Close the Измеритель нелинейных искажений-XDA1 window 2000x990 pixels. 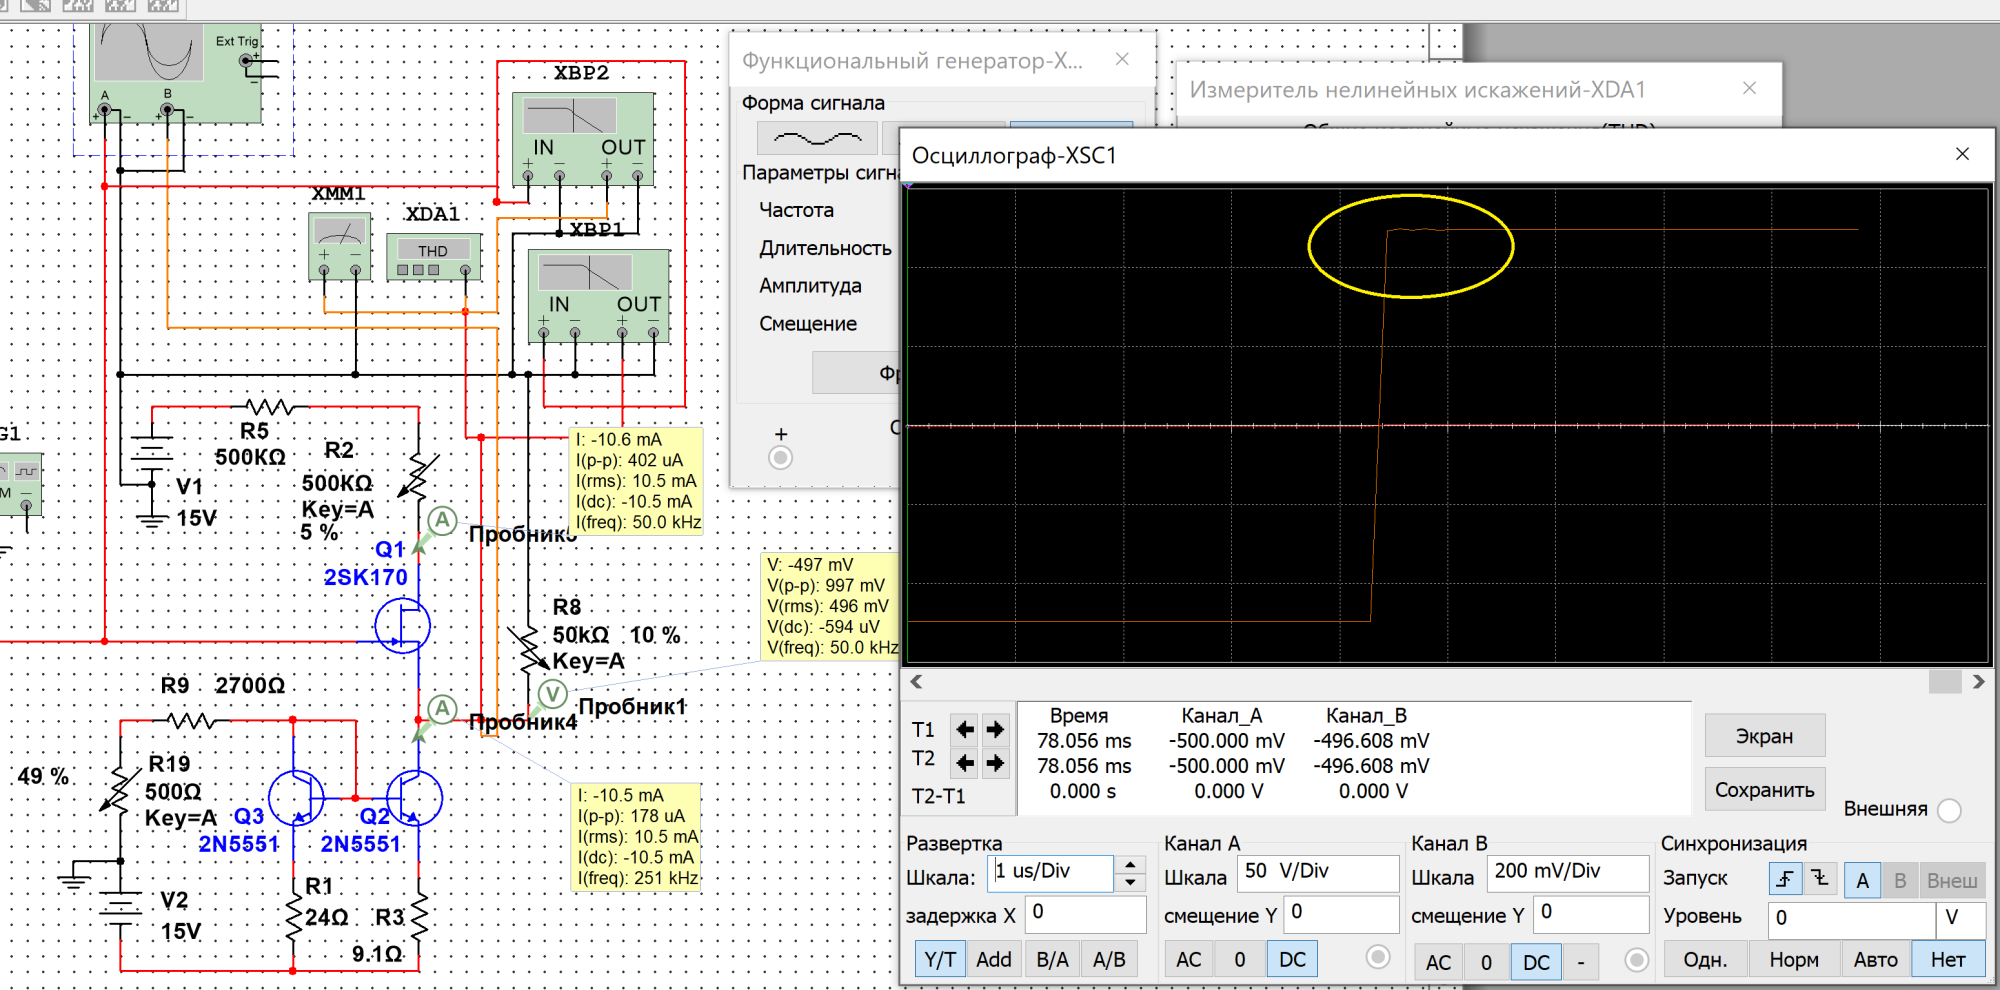click(1749, 88)
